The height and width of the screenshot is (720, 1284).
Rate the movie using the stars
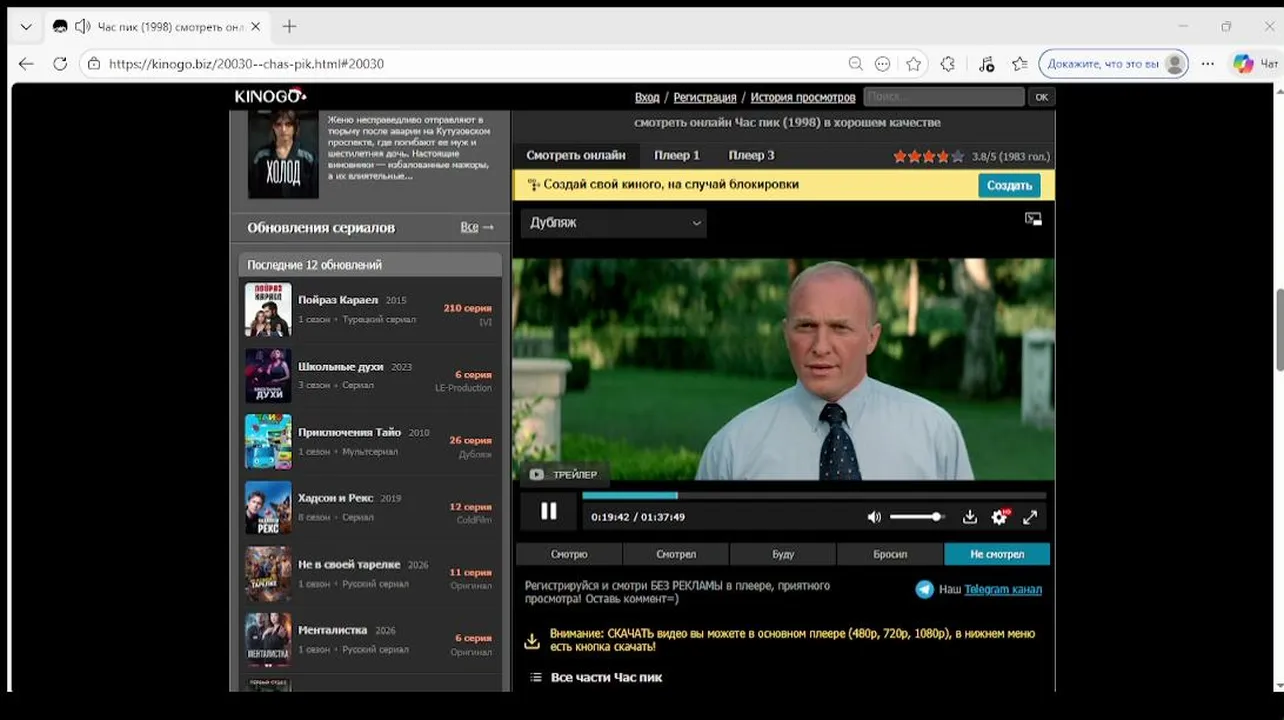[929, 156]
